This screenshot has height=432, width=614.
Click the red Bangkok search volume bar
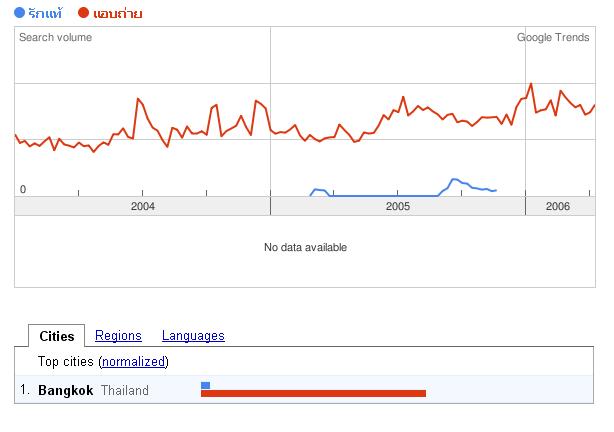click(x=313, y=393)
